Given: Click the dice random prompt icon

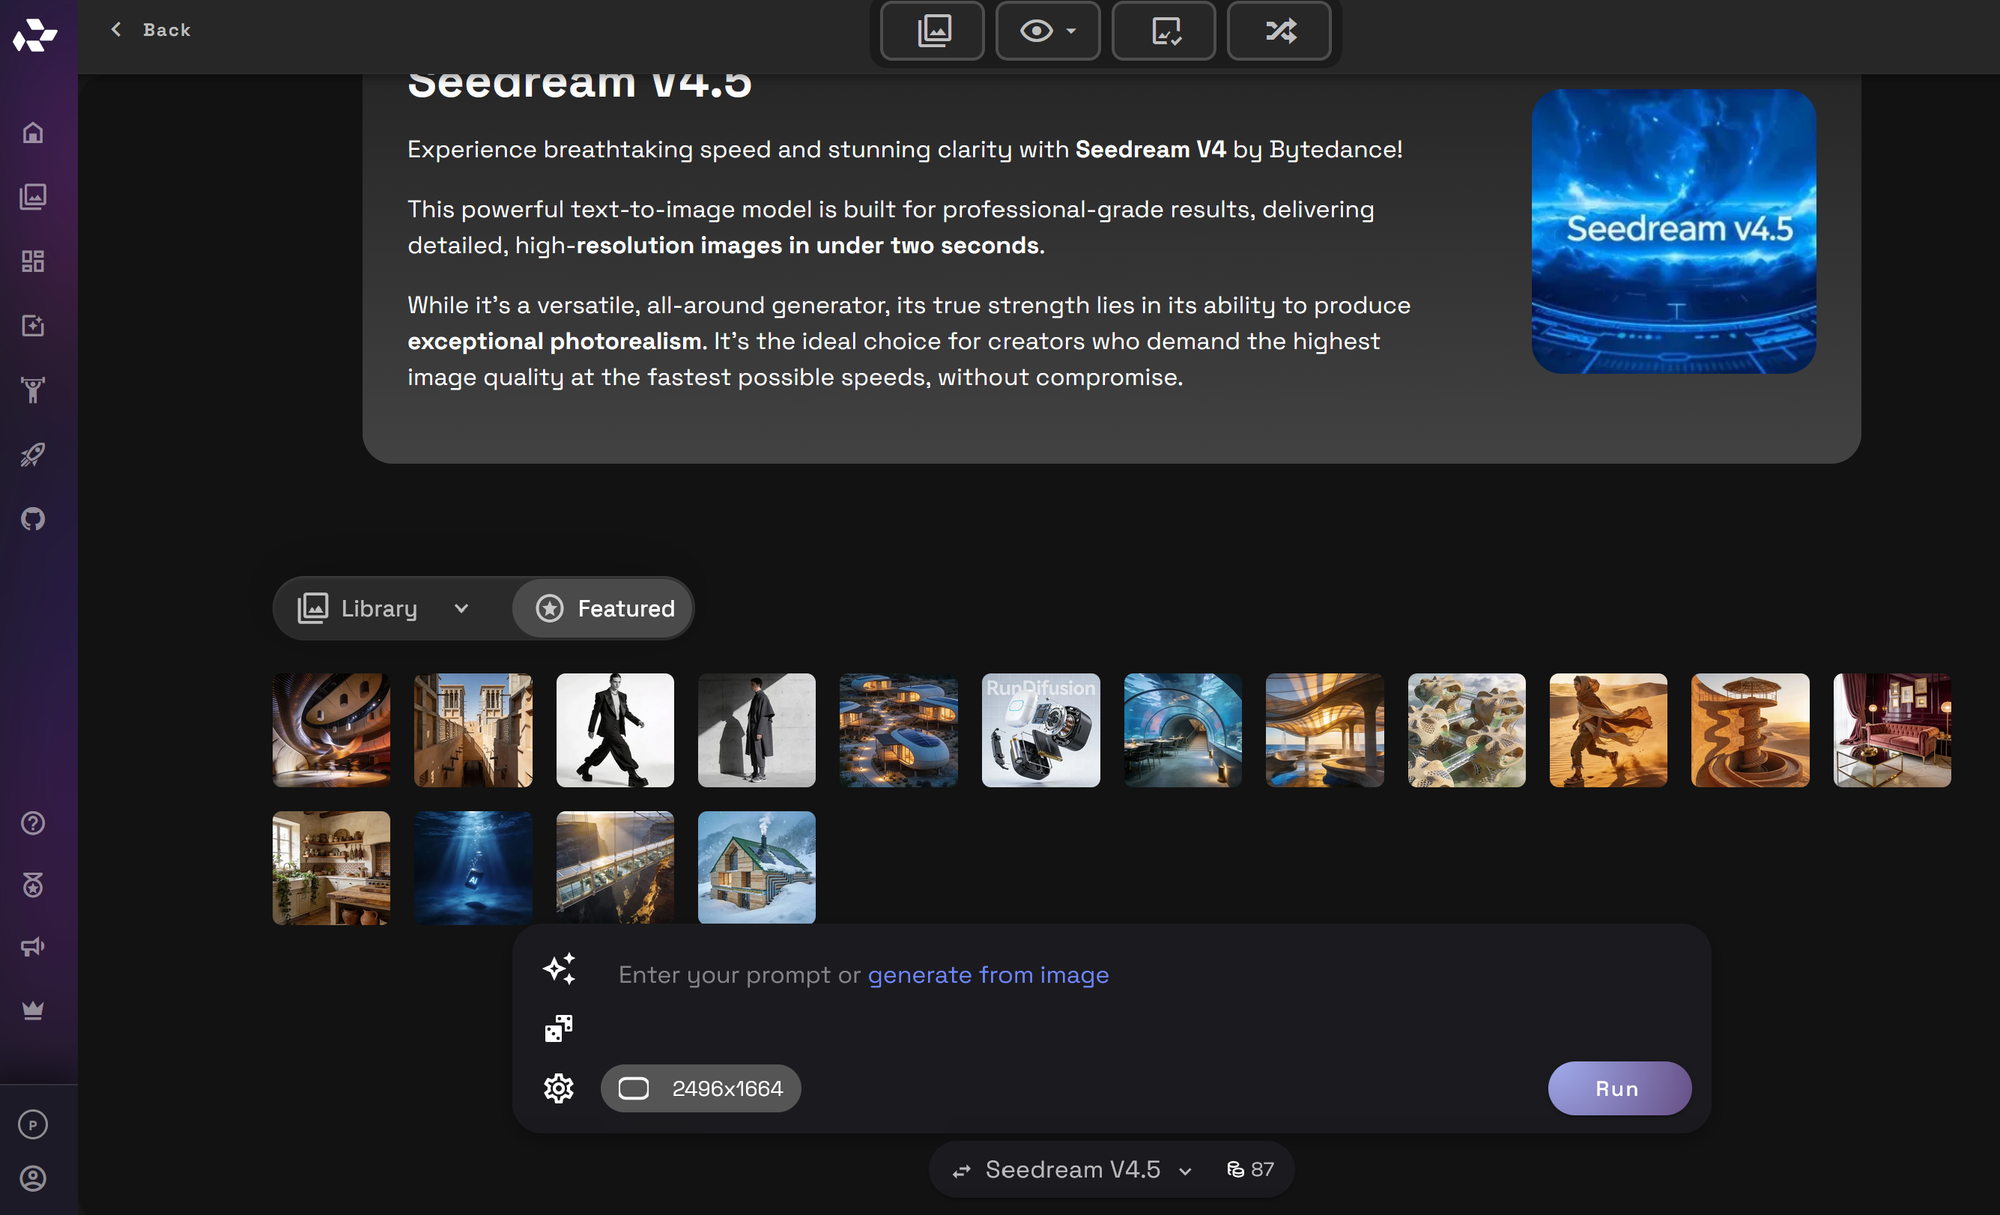Looking at the screenshot, I should (559, 1028).
